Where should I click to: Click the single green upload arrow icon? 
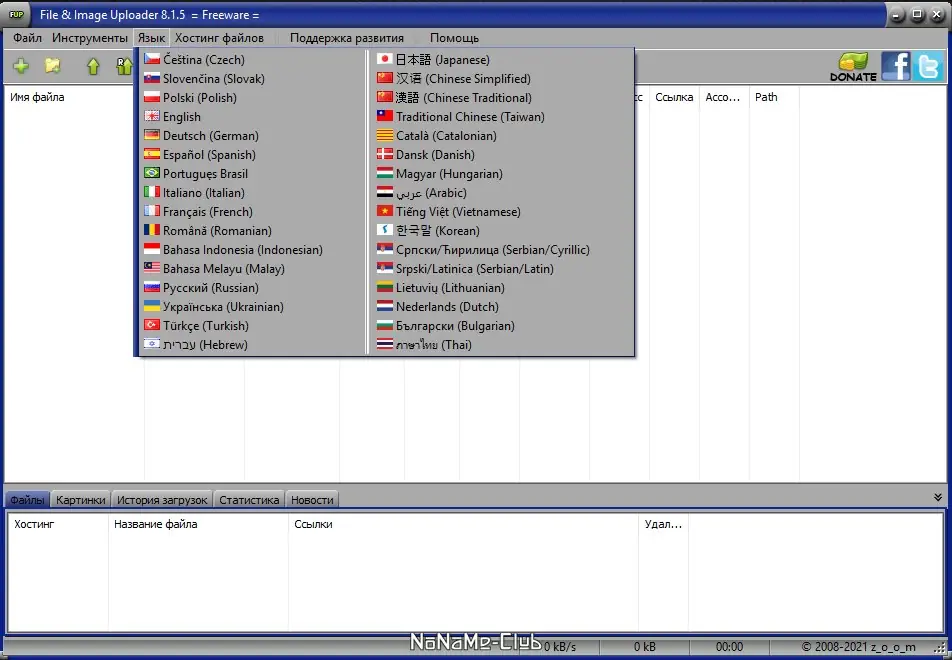point(93,66)
